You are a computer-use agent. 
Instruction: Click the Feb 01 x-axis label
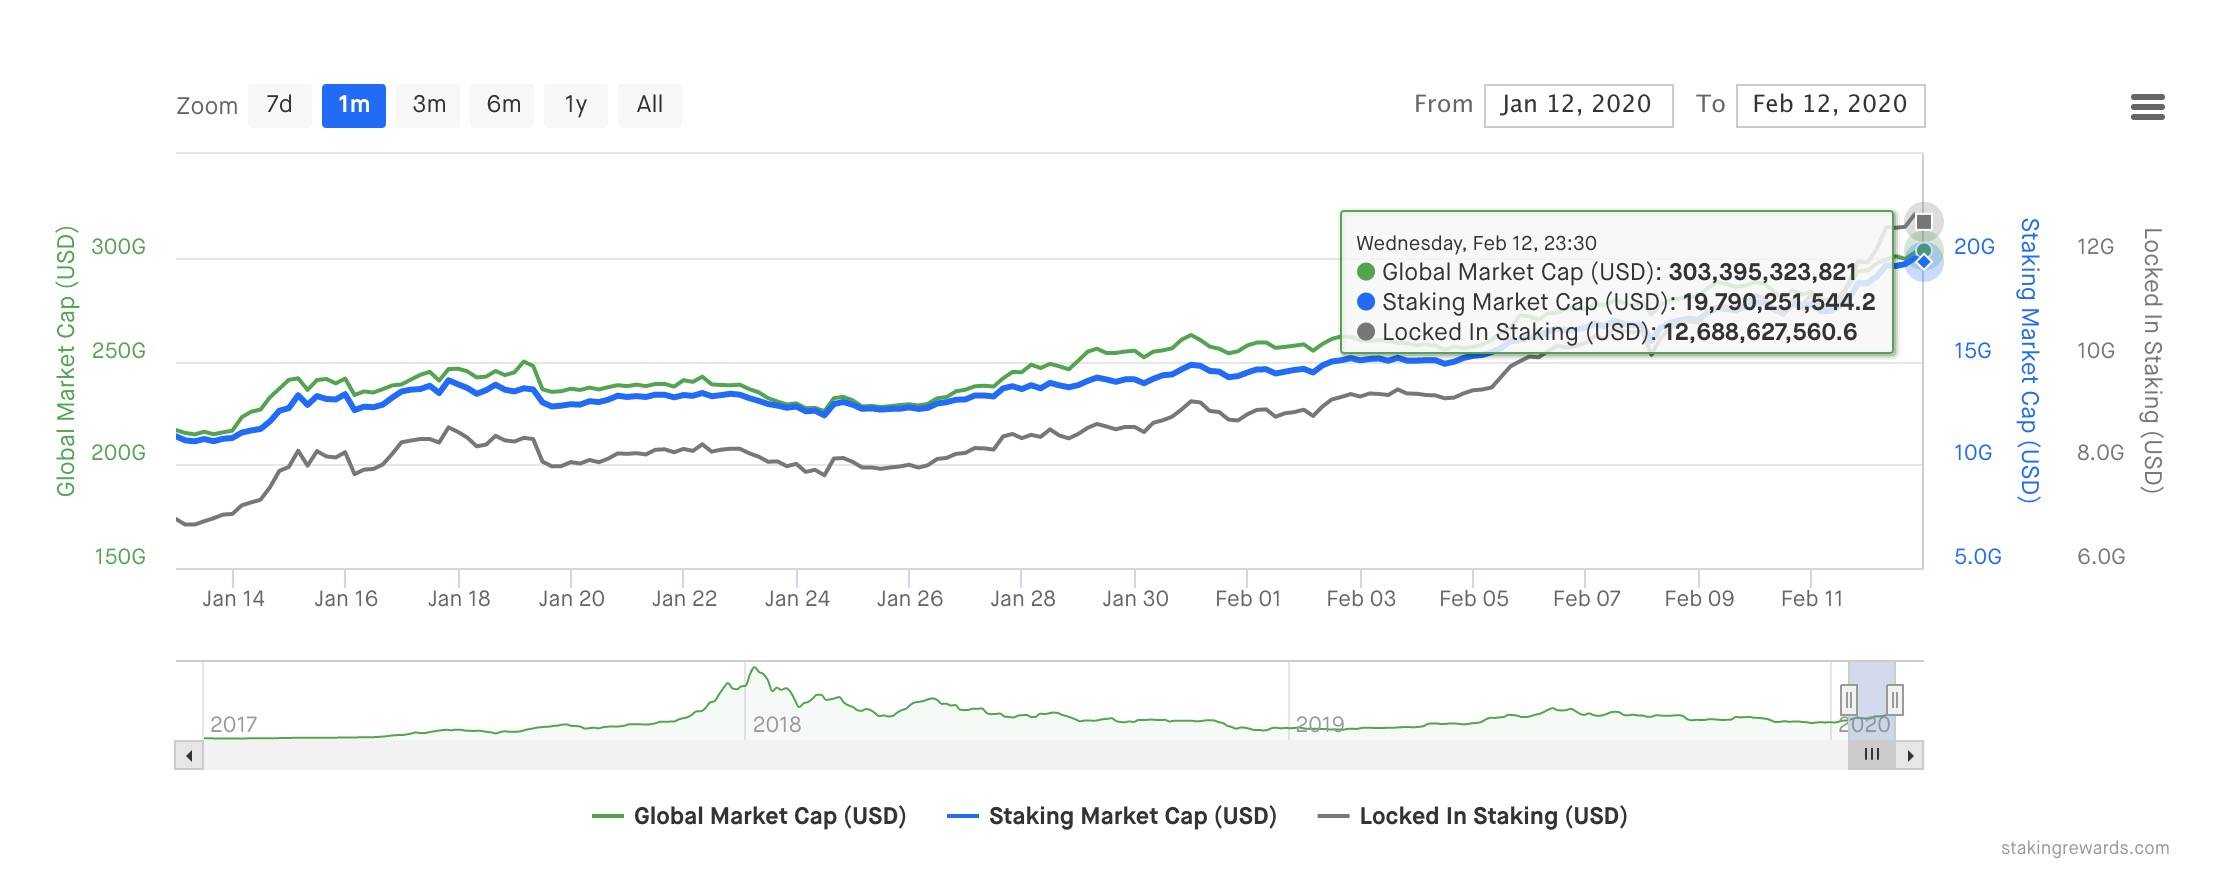[1248, 599]
